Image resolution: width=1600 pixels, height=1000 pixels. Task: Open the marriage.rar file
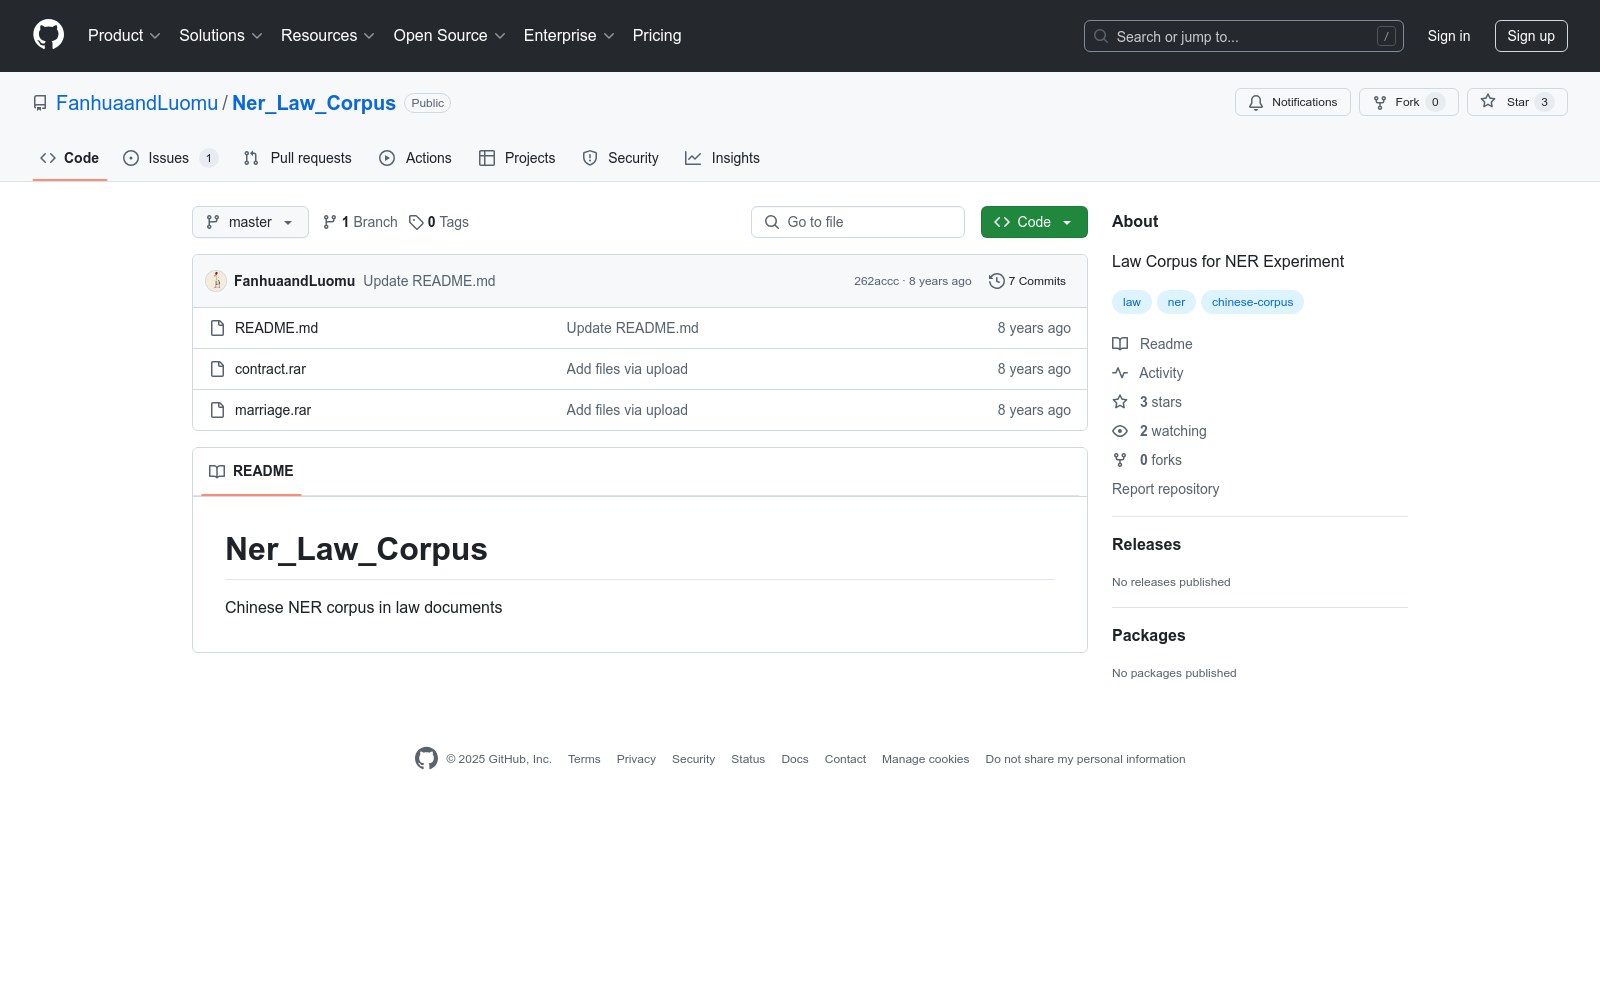(273, 410)
